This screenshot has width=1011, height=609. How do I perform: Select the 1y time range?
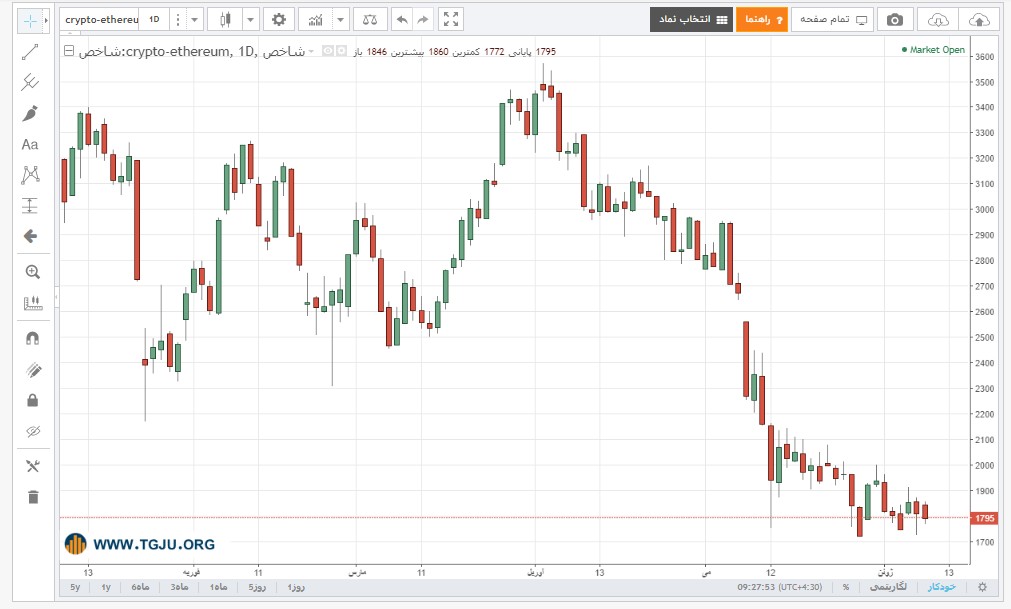[106, 587]
